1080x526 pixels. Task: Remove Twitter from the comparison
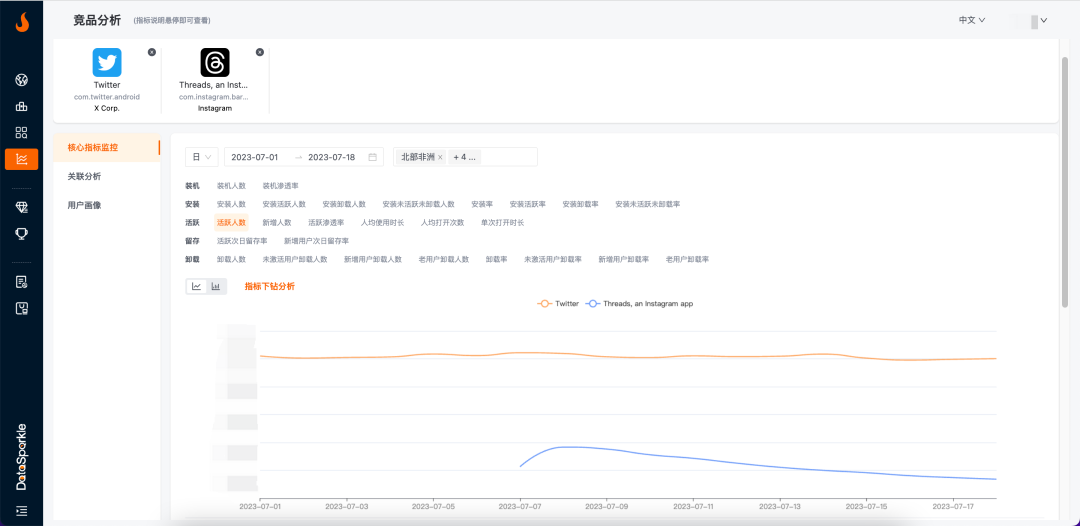pos(152,52)
